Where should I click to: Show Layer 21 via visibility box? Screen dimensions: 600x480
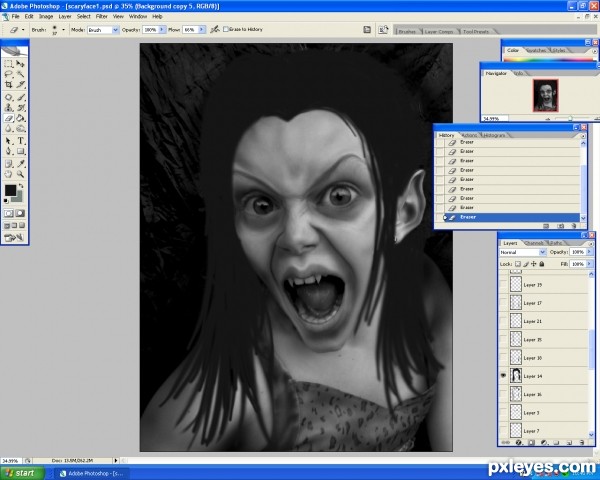503,321
